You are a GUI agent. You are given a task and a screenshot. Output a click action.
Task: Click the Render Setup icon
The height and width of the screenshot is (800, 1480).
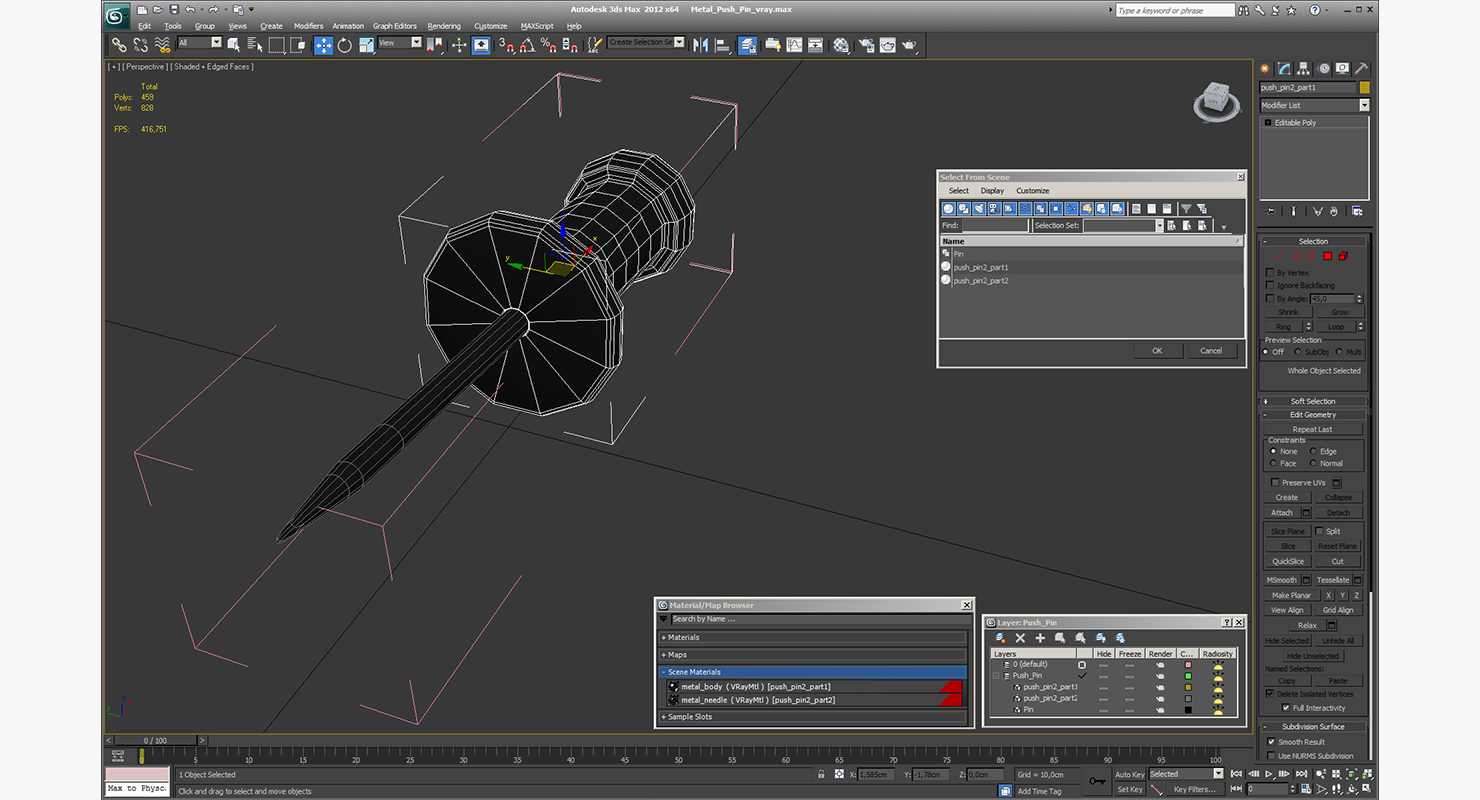click(865, 45)
